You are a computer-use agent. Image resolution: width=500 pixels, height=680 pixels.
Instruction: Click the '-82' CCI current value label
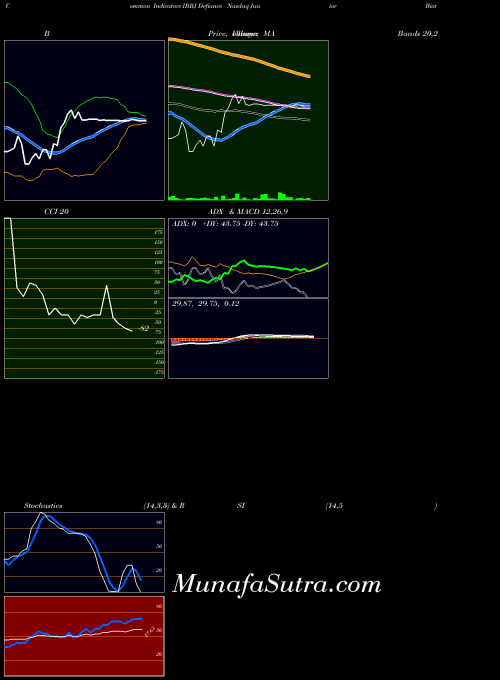coord(144,329)
